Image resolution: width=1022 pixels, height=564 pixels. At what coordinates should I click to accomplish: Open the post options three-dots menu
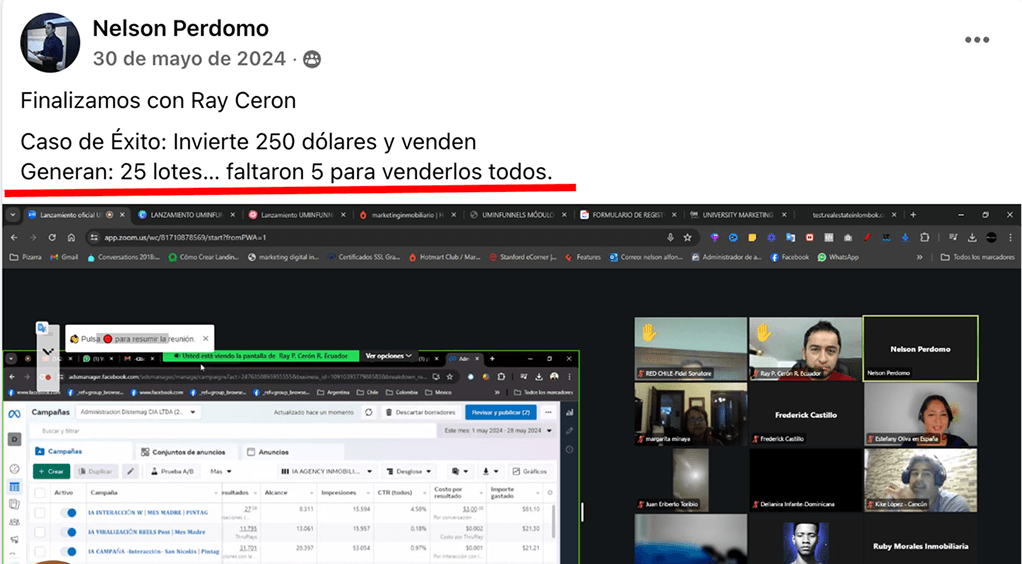pos(976,40)
